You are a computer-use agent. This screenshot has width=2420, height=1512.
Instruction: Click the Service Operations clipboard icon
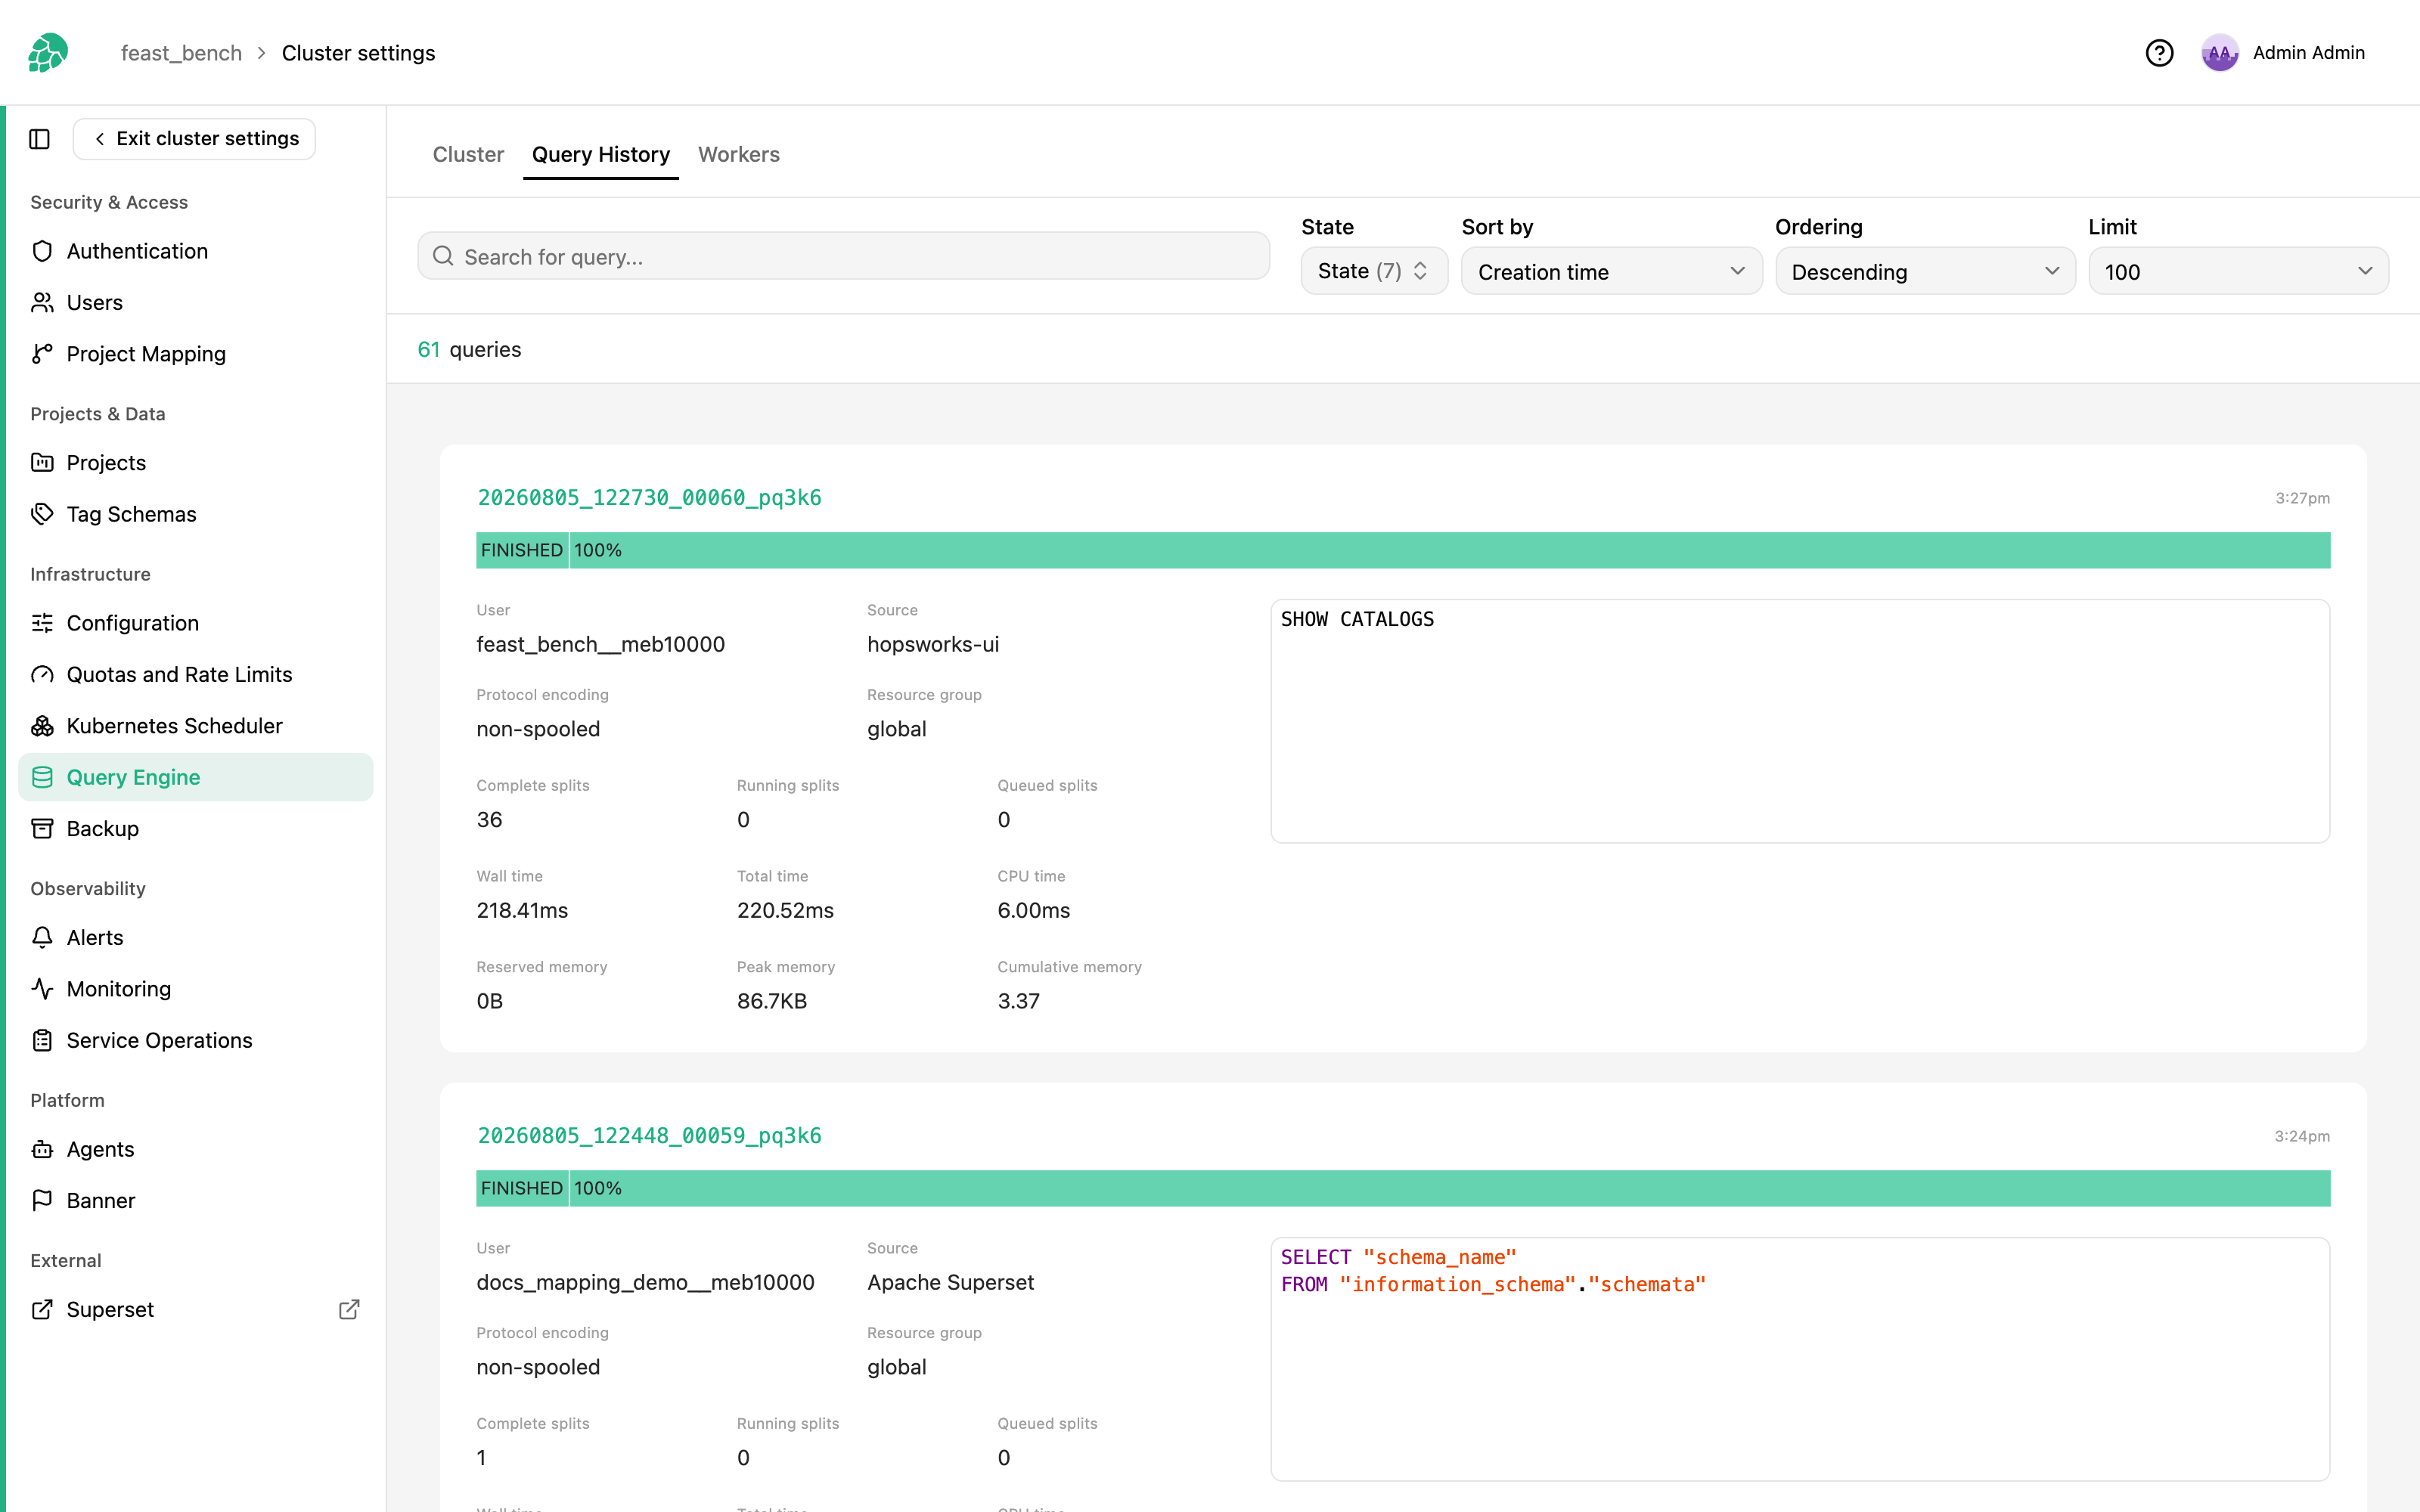click(42, 1040)
